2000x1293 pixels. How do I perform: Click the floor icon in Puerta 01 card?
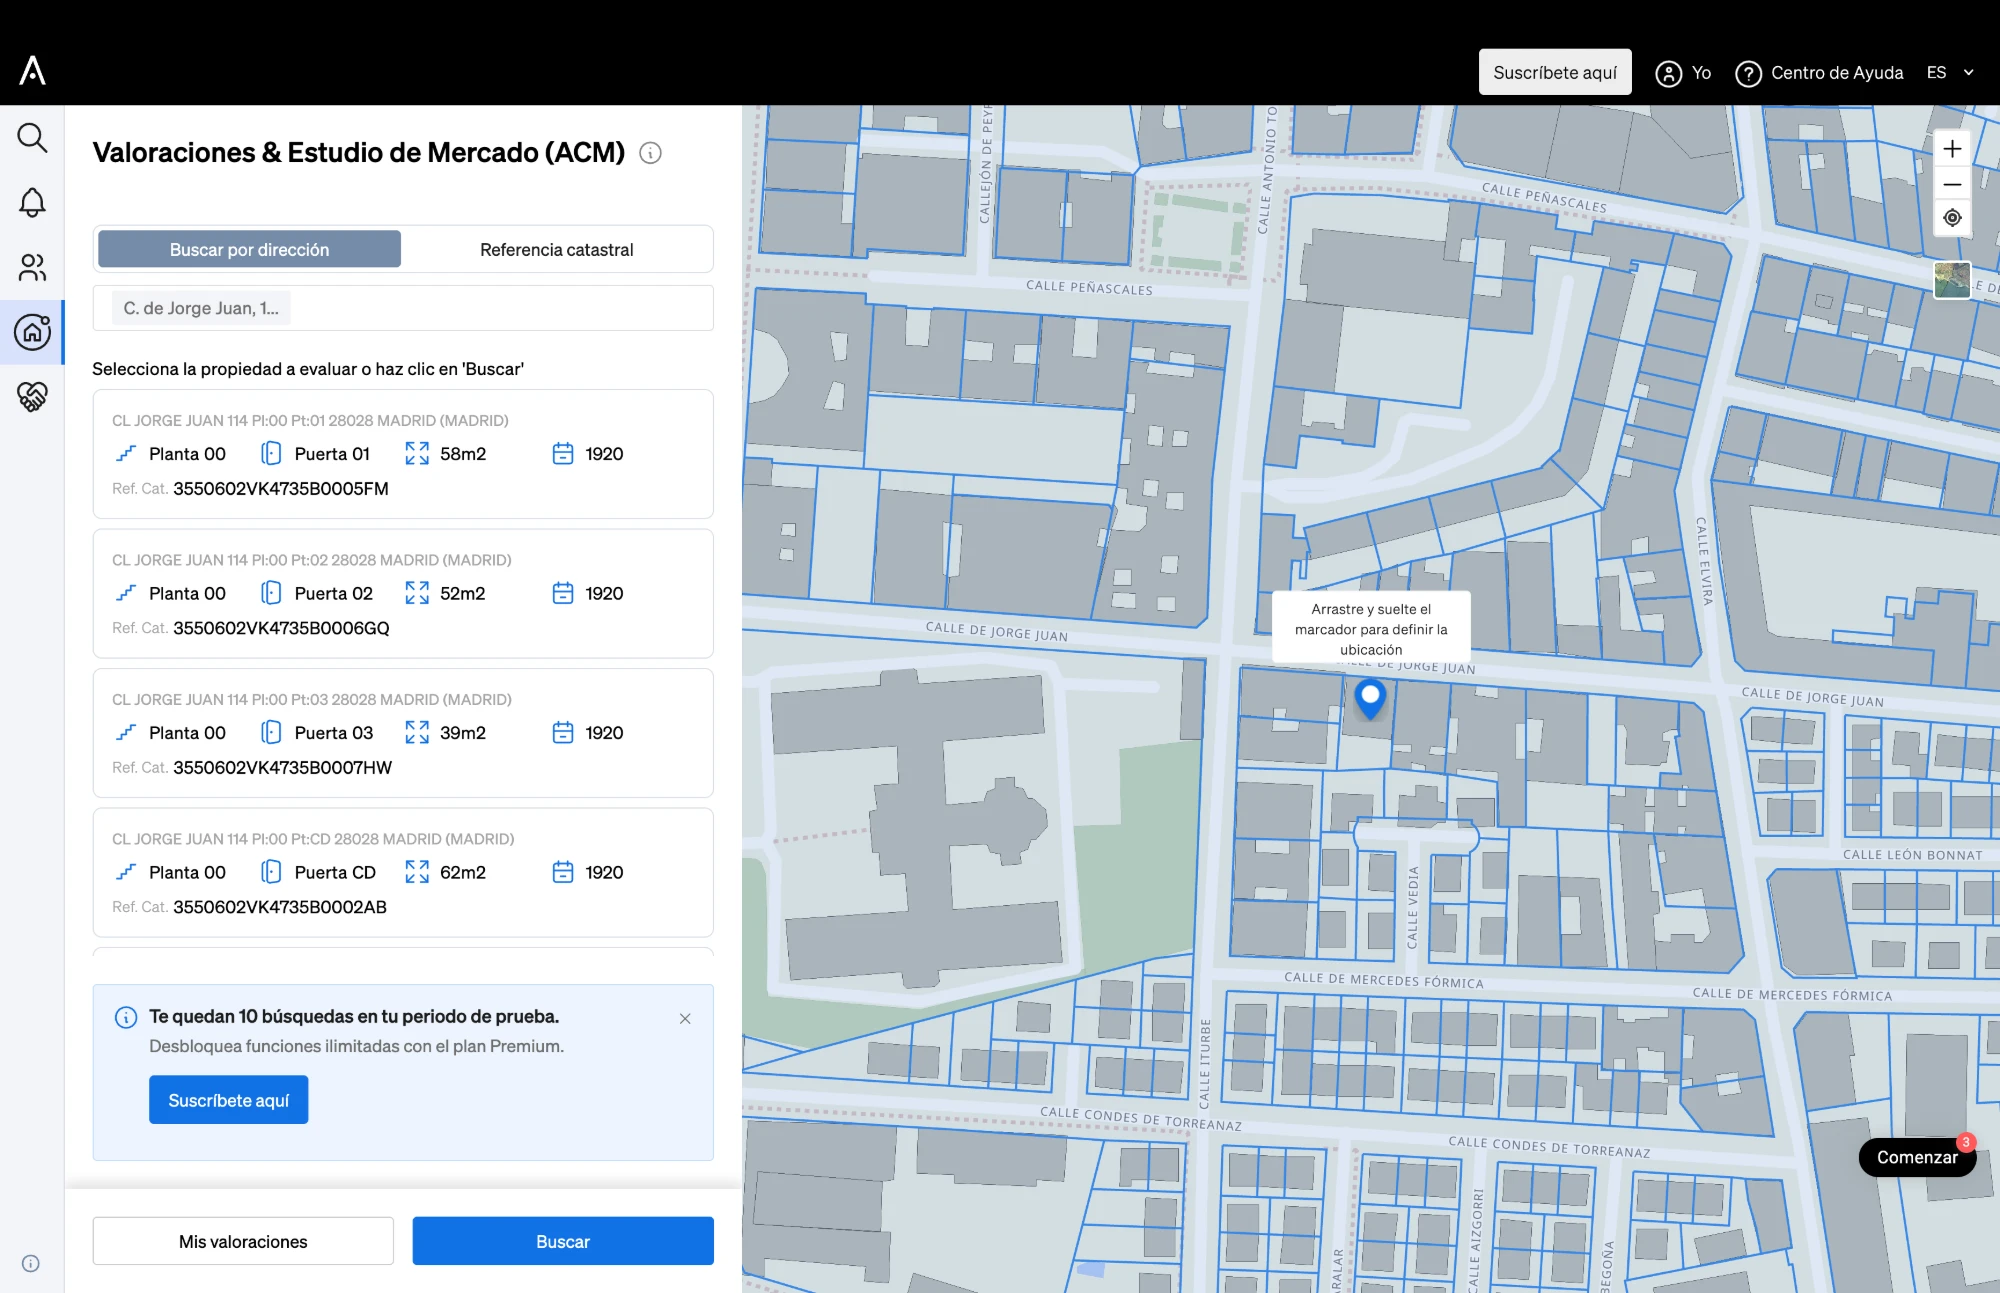tap(126, 454)
